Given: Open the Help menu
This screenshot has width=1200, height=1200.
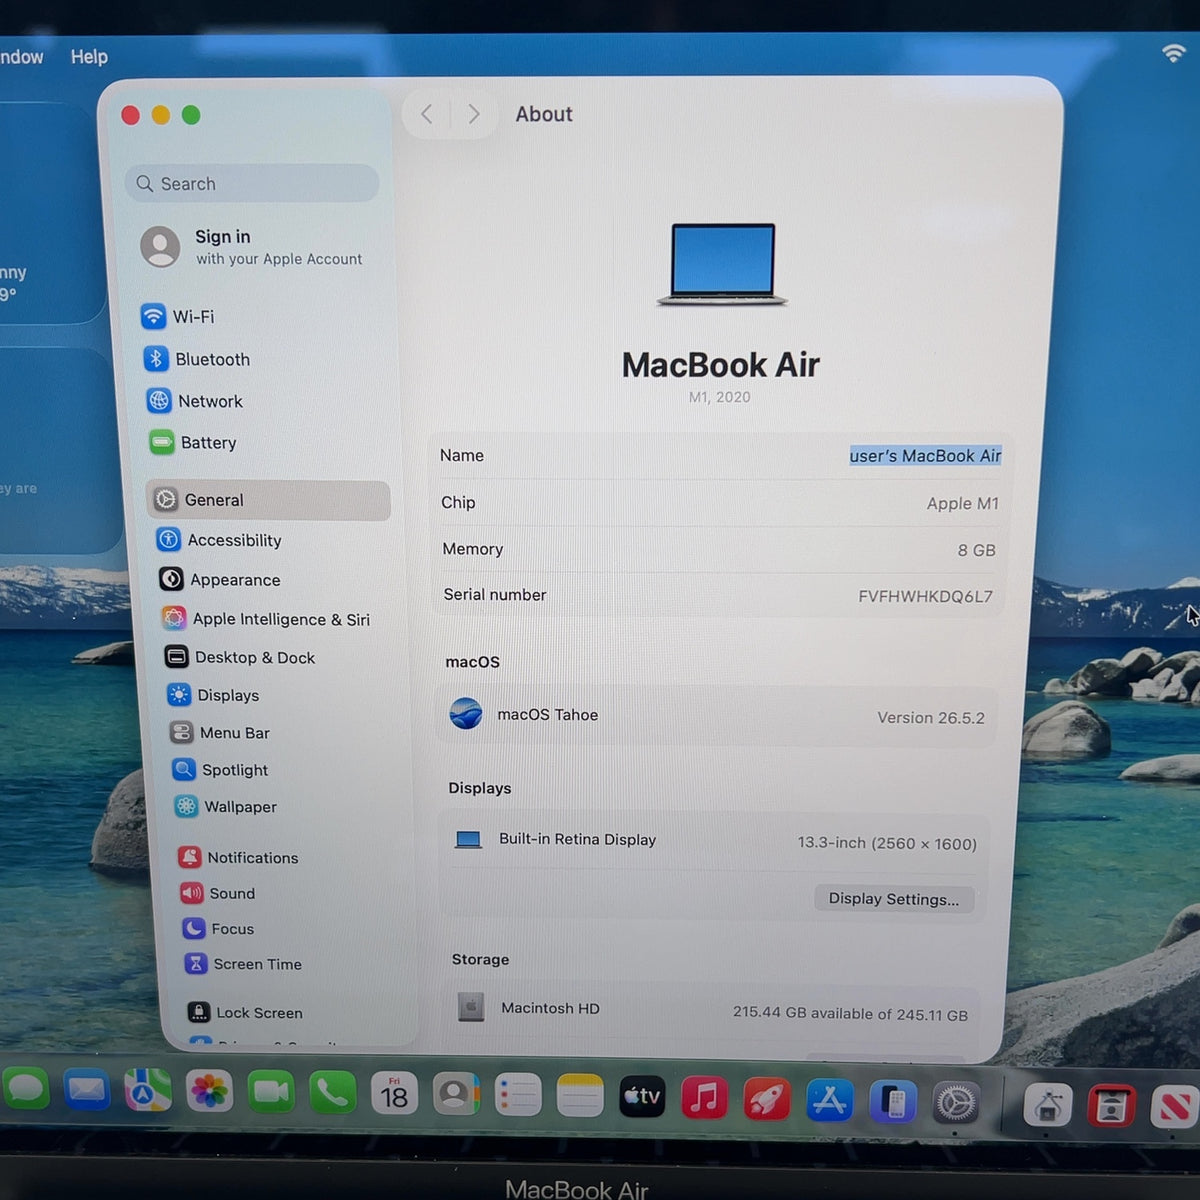Looking at the screenshot, I should pos(89,57).
